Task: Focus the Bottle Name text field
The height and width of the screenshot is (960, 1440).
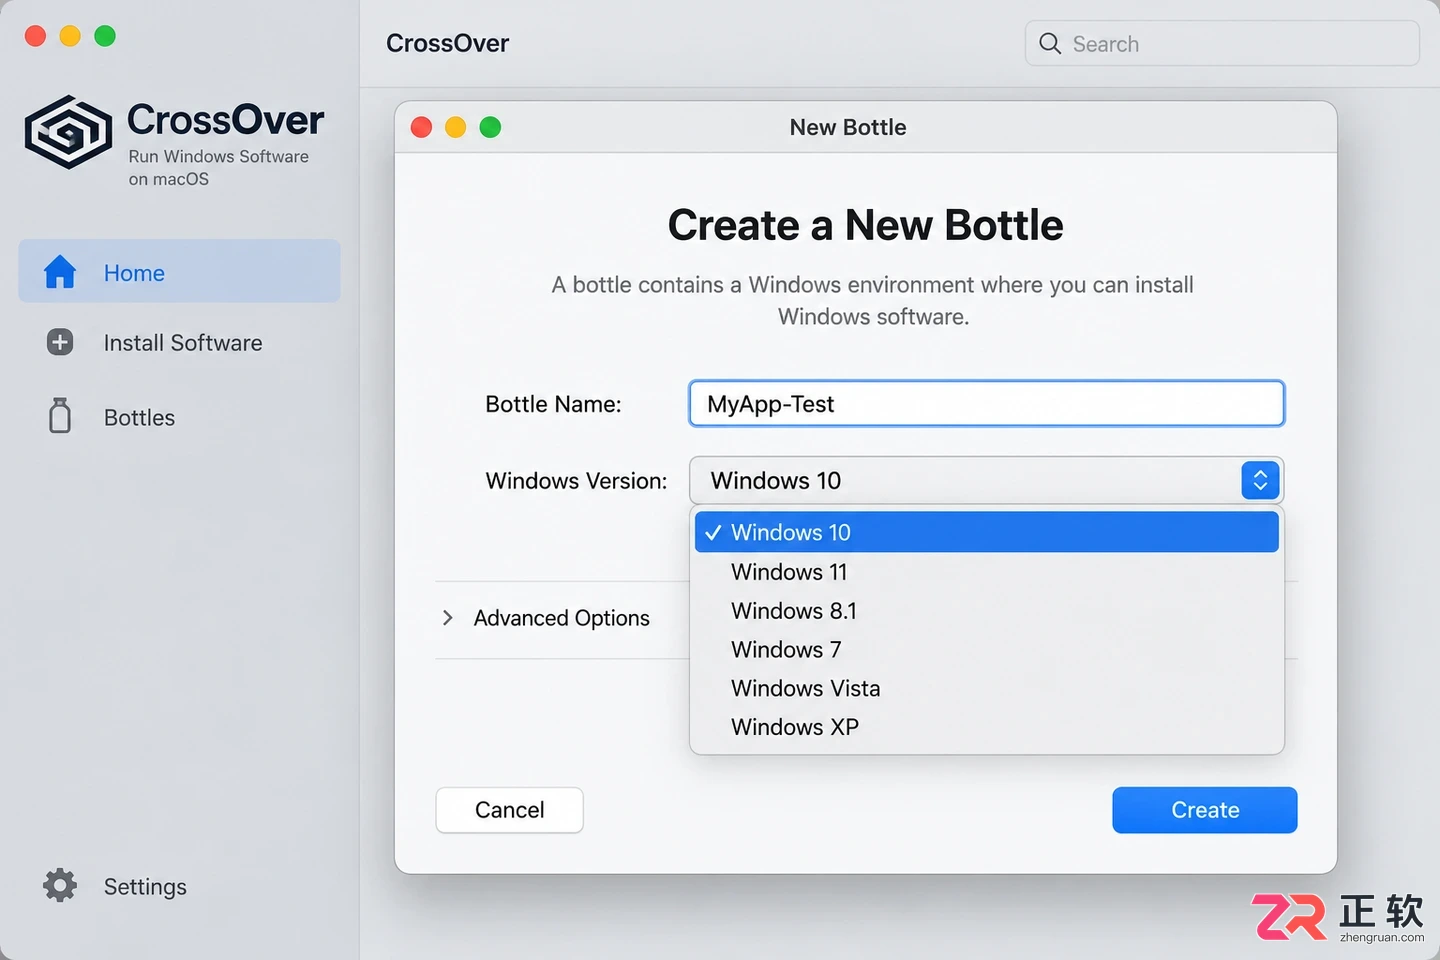Action: [x=987, y=404]
